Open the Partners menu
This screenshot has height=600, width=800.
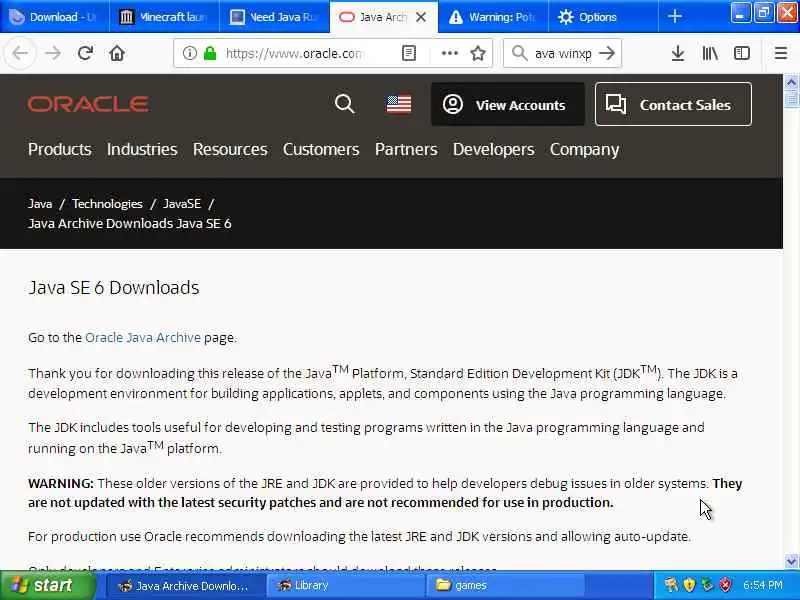point(406,149)
